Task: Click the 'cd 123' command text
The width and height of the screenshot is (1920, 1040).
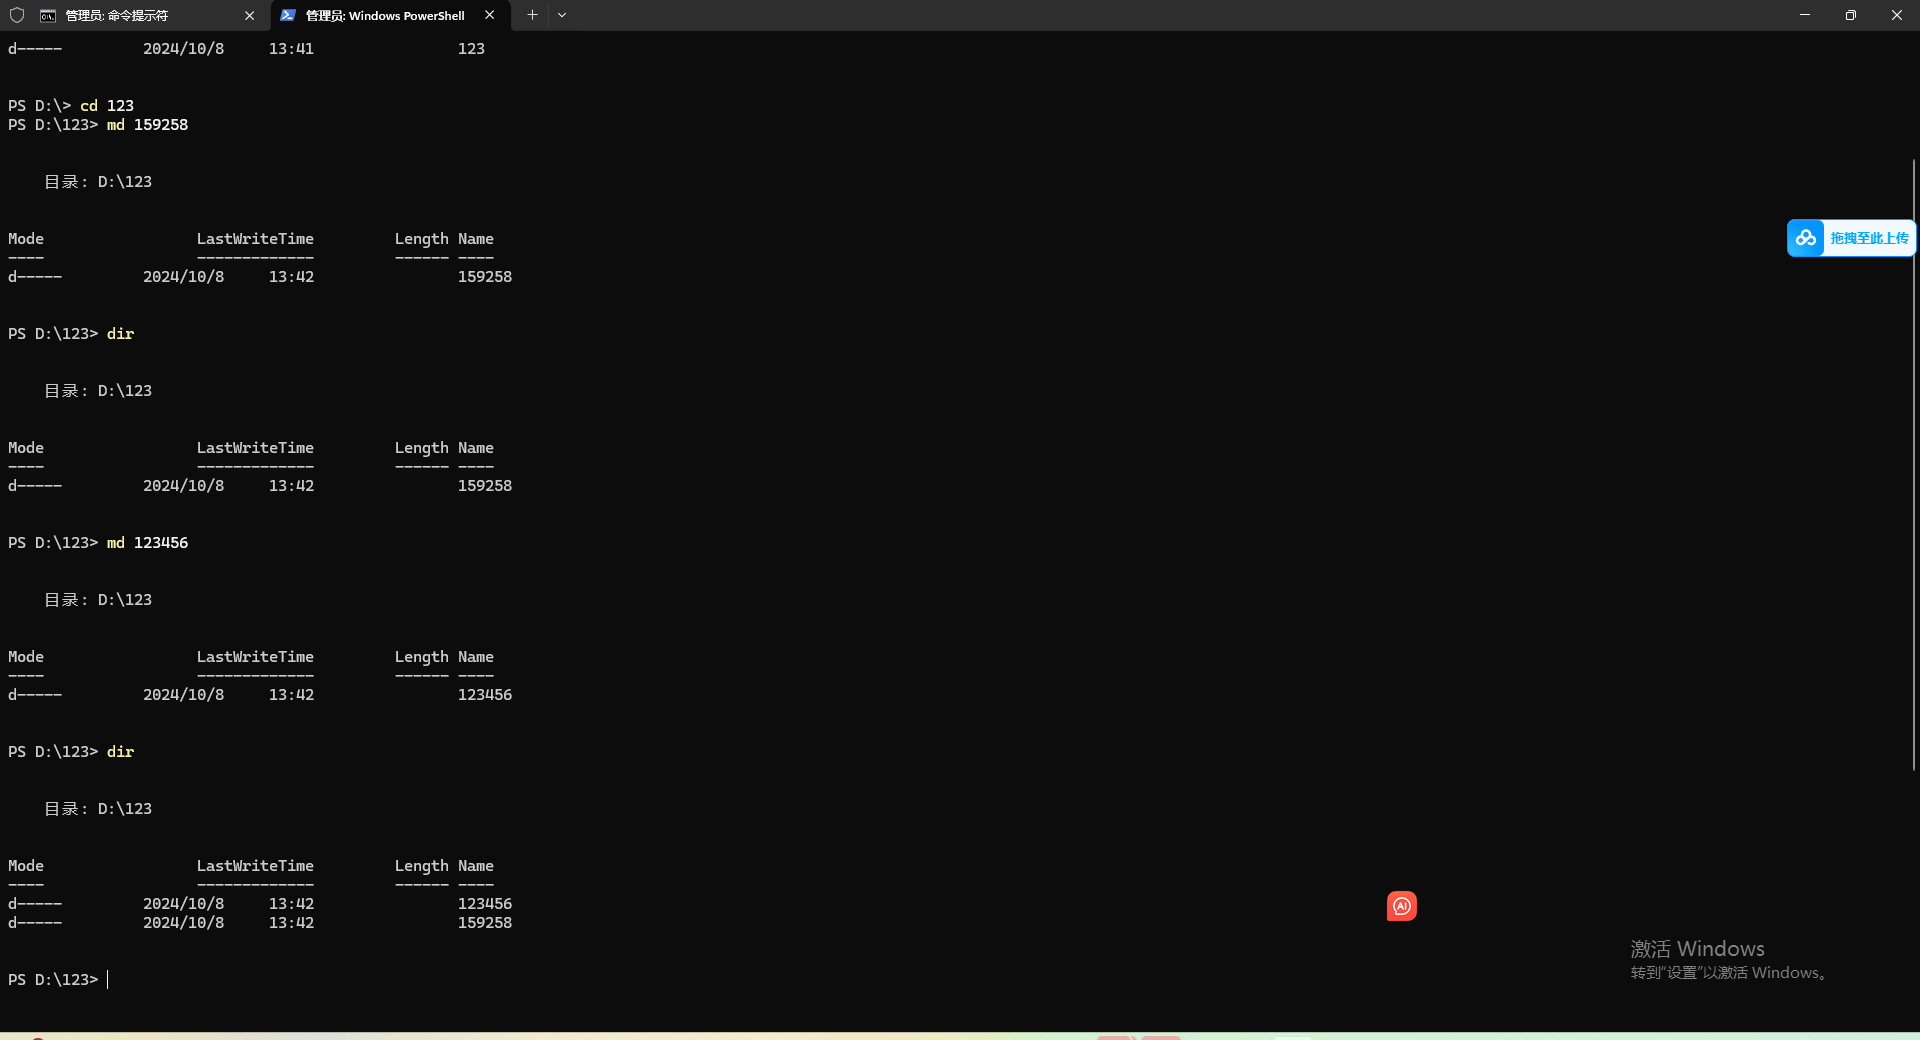Action: [107, 106]
